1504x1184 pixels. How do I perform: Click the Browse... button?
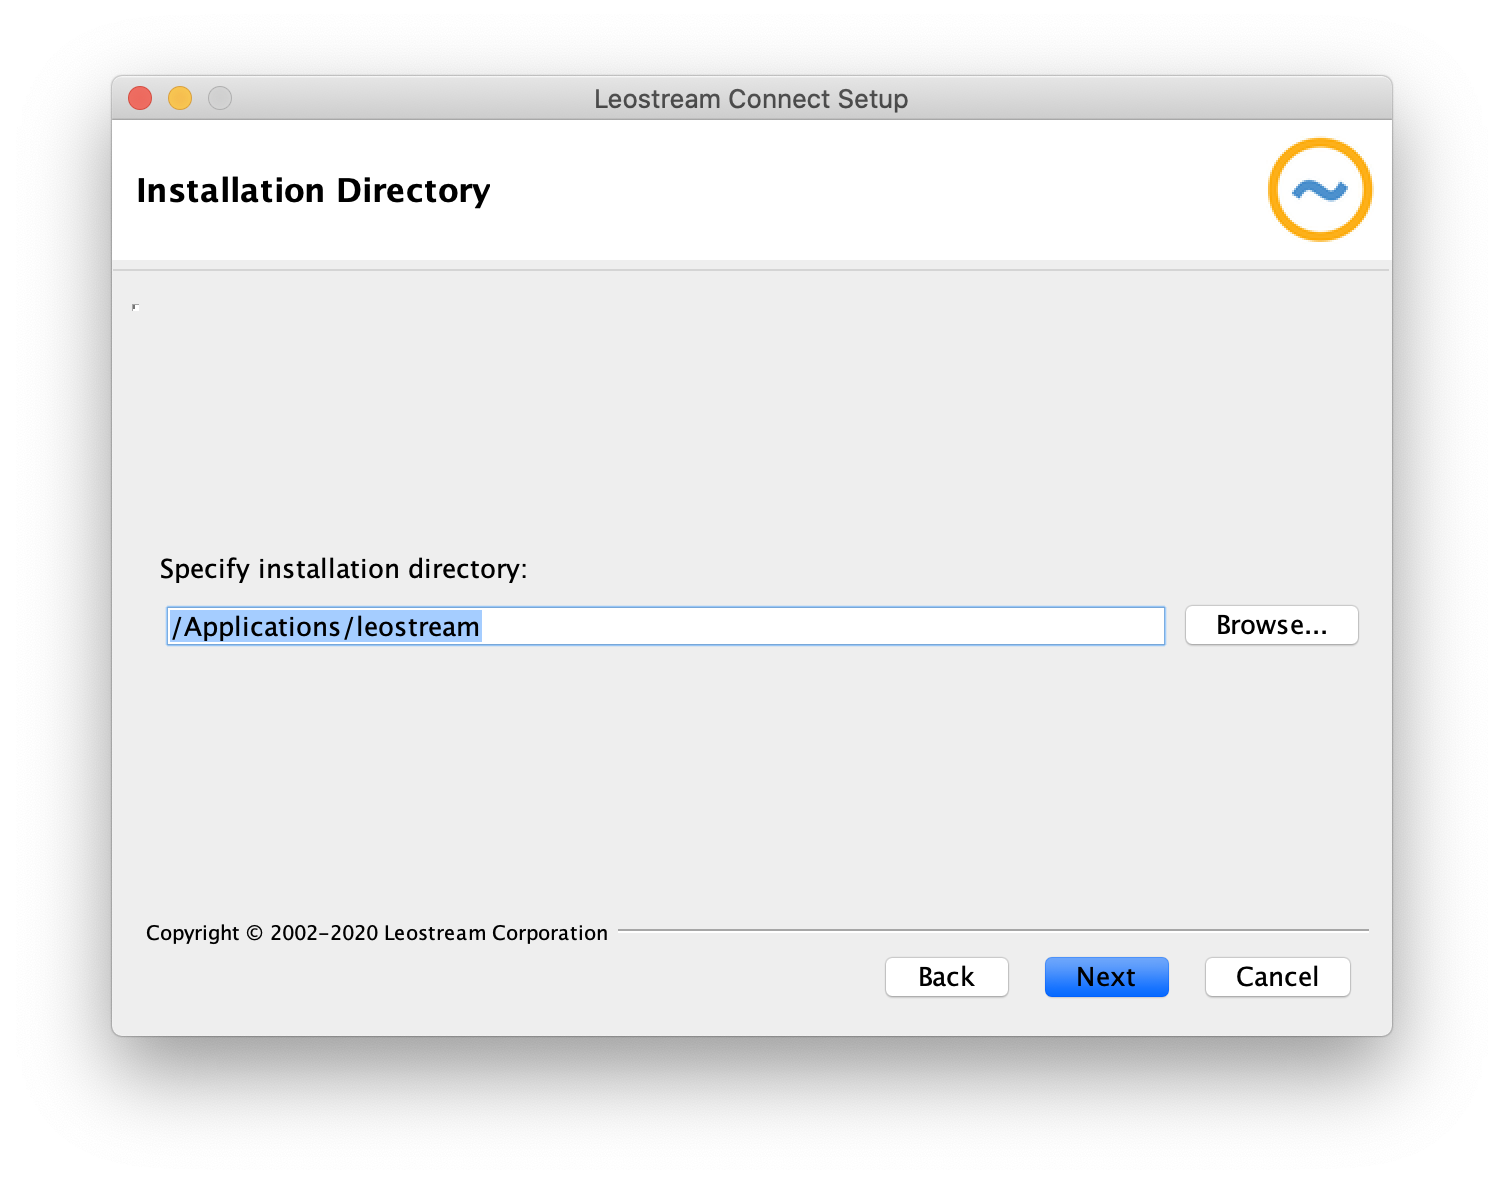coord(1271,626)
